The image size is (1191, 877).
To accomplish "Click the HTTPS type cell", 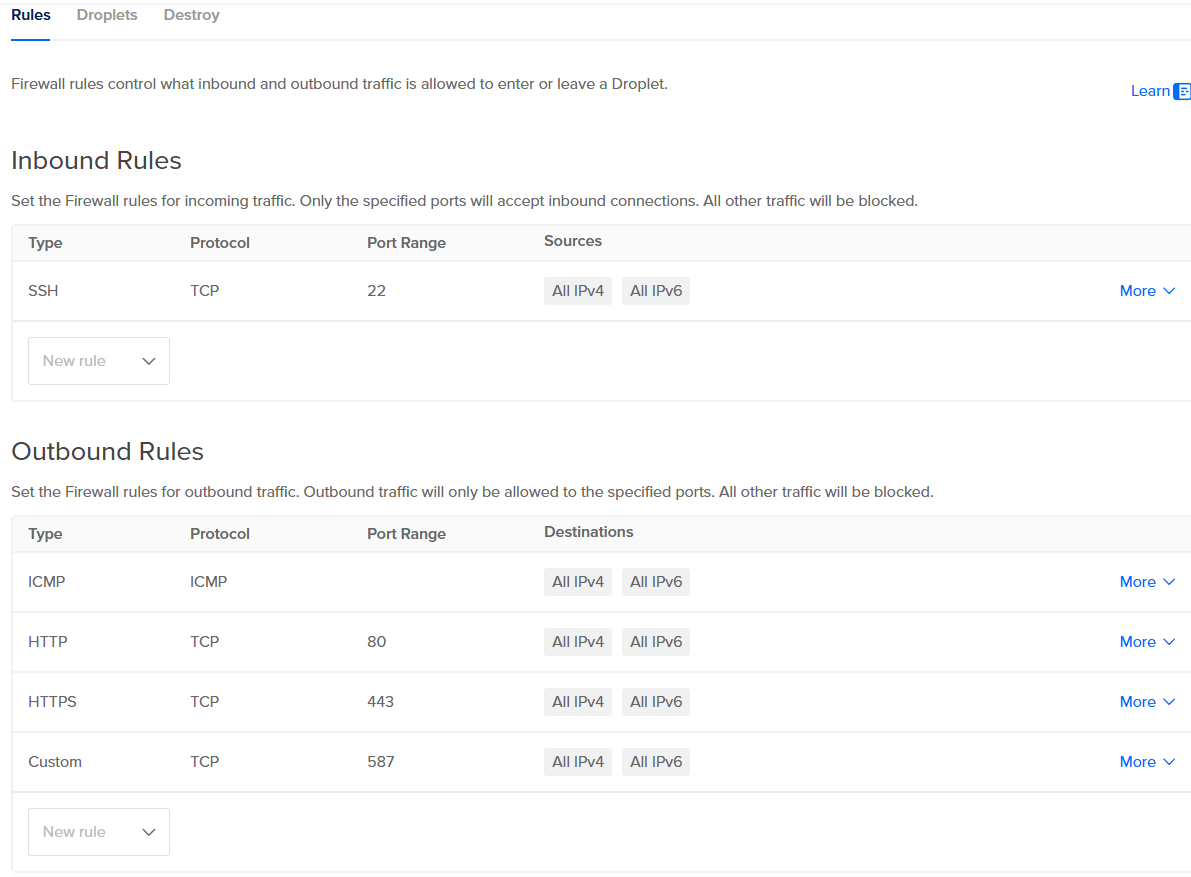I will pyautogui.click(x=52, y=702).
